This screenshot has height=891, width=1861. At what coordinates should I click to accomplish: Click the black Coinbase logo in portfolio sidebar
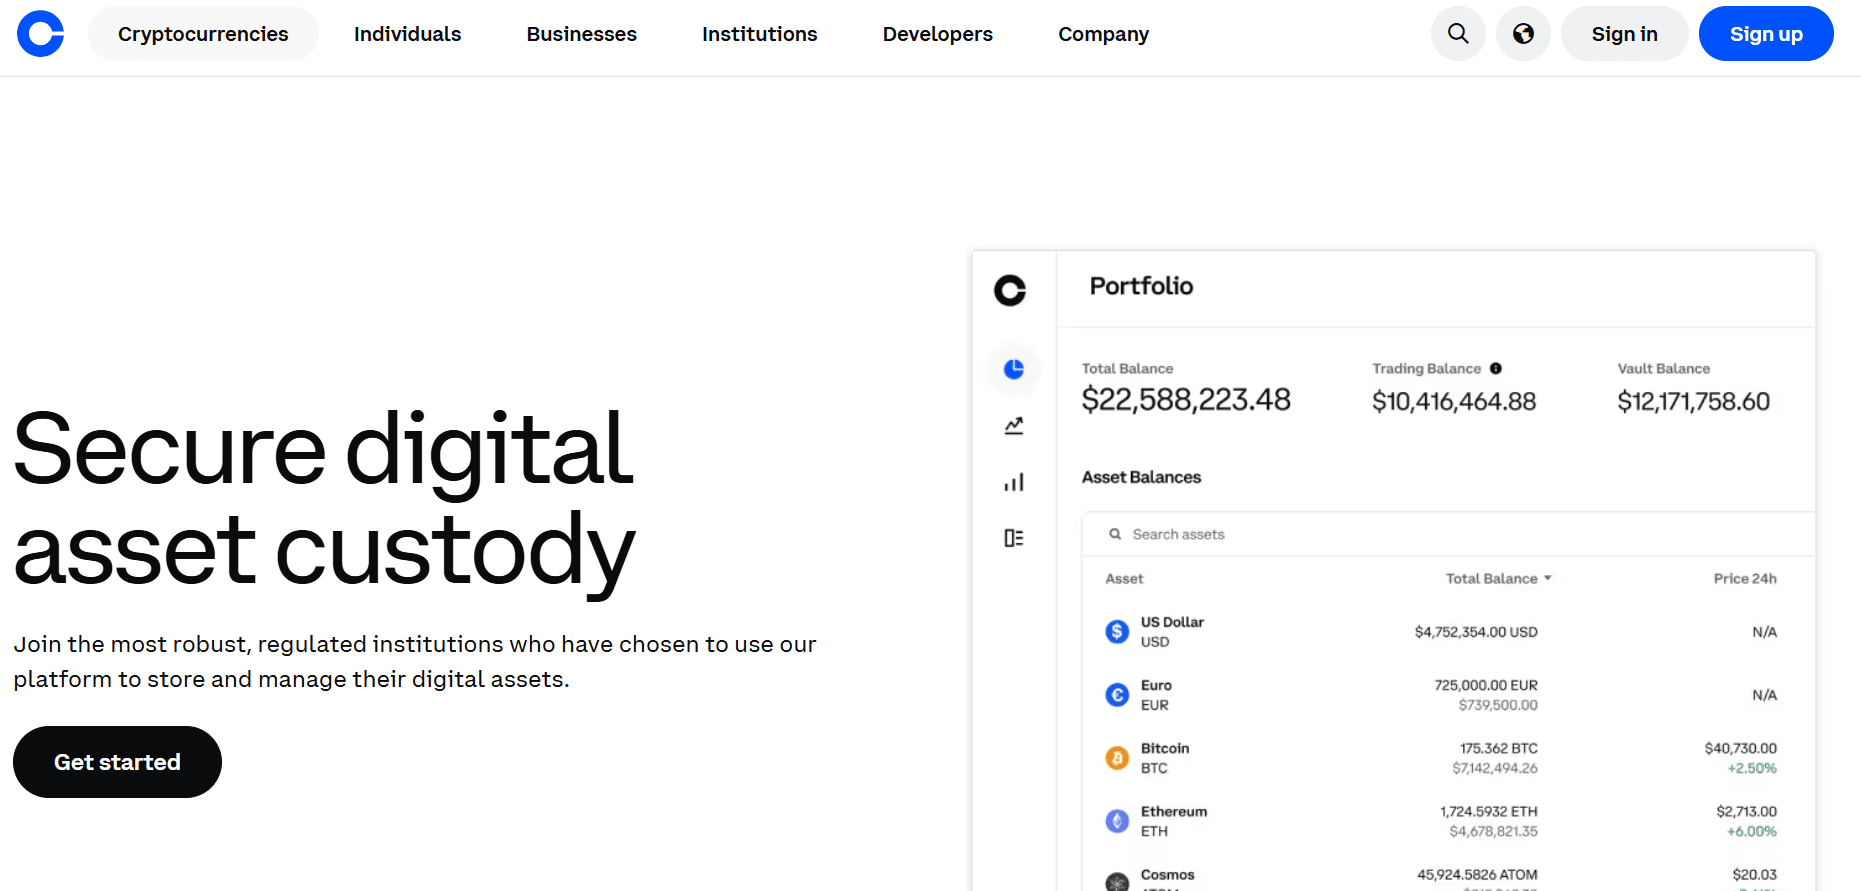1010,290
